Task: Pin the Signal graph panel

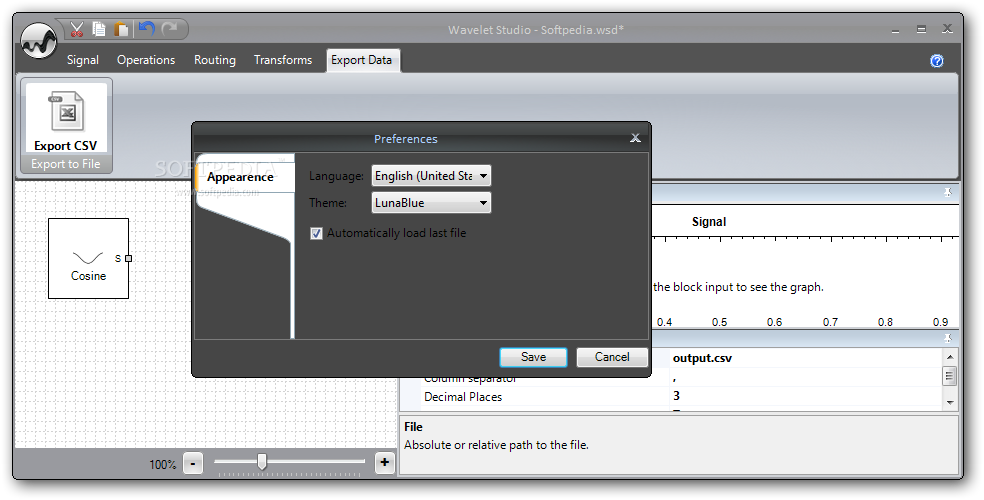Action: (x=948, y=193)
